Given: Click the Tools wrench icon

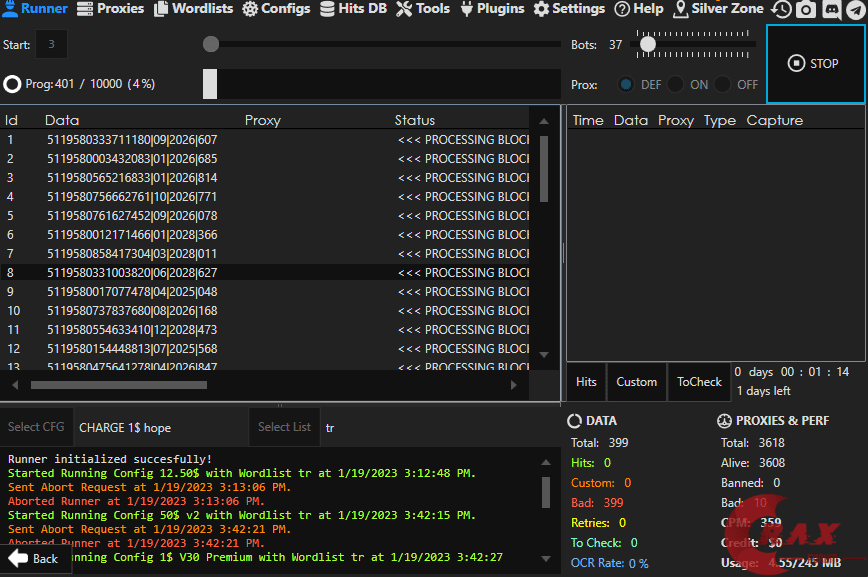Looking at the screenshot, I should click(x=404, y=9).
